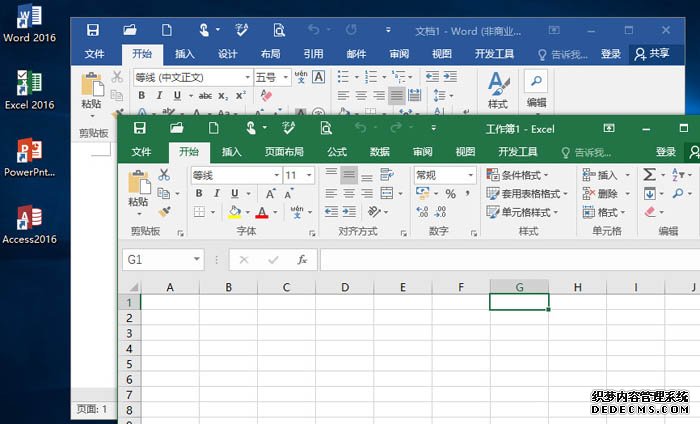
Task: Open Conditional Formatting dropdown in Excel
Action: (517, 175)
